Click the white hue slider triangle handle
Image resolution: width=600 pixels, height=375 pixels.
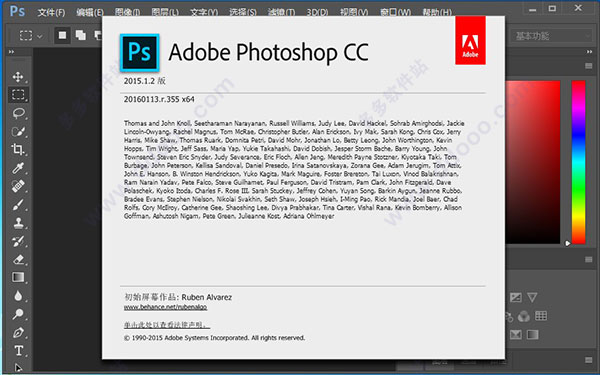tap(567, 243)
